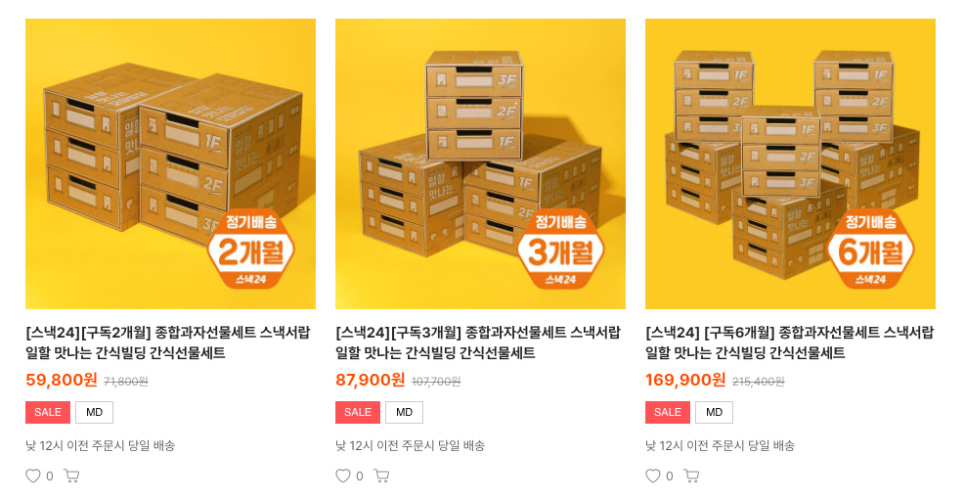This screenshot has height=501, width=966.
Task: Click the SALE badge under 87,900원
Action: (358, 412)
